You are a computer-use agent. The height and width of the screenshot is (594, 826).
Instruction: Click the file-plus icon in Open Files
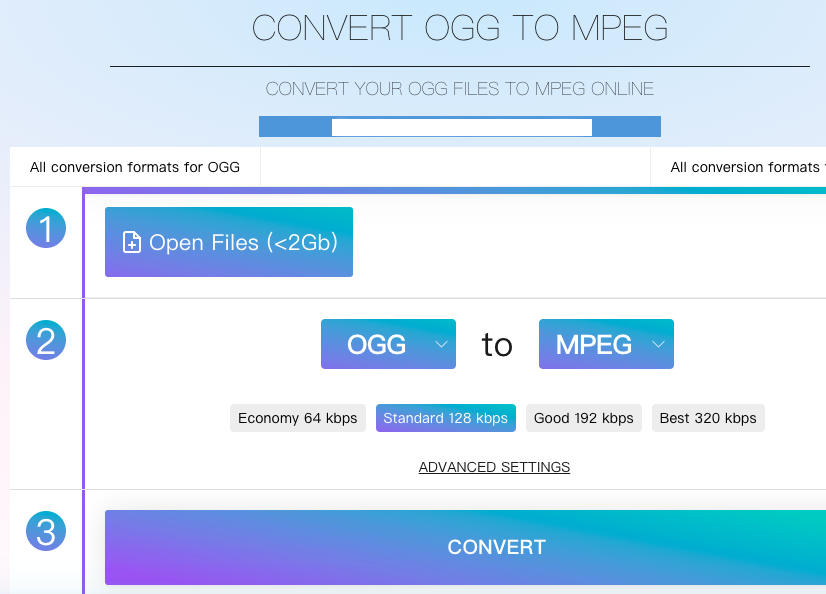tap(131, 243)
